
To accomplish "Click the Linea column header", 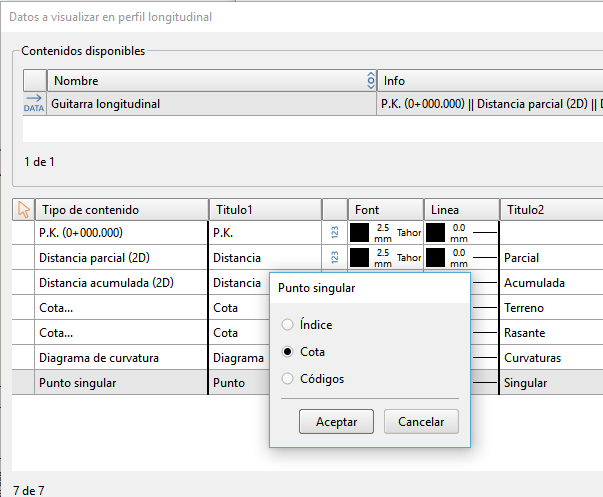I will tap(461, 210).
